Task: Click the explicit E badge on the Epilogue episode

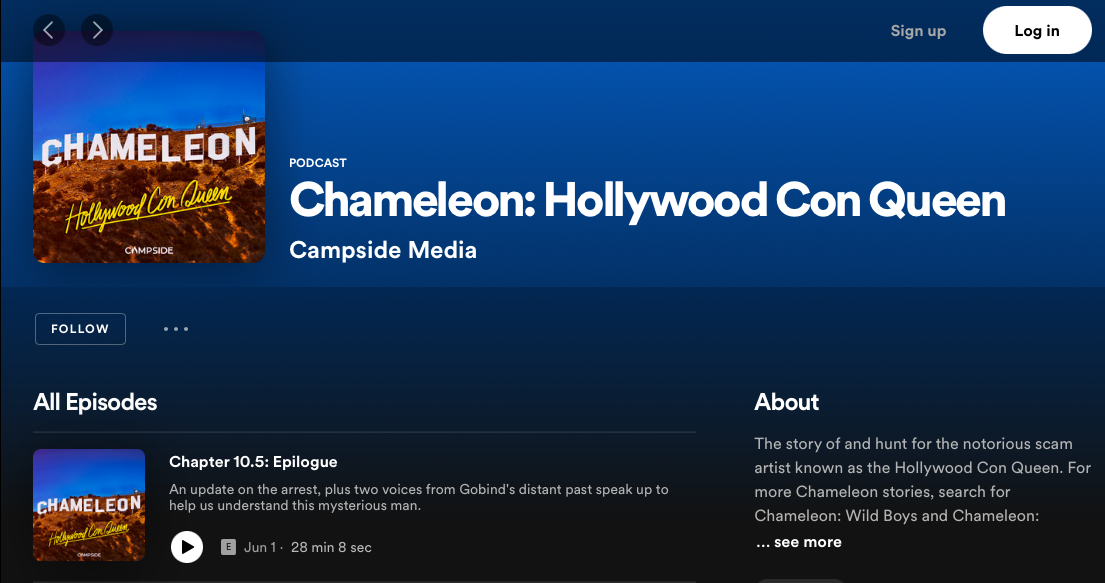Action: (228, 547)
